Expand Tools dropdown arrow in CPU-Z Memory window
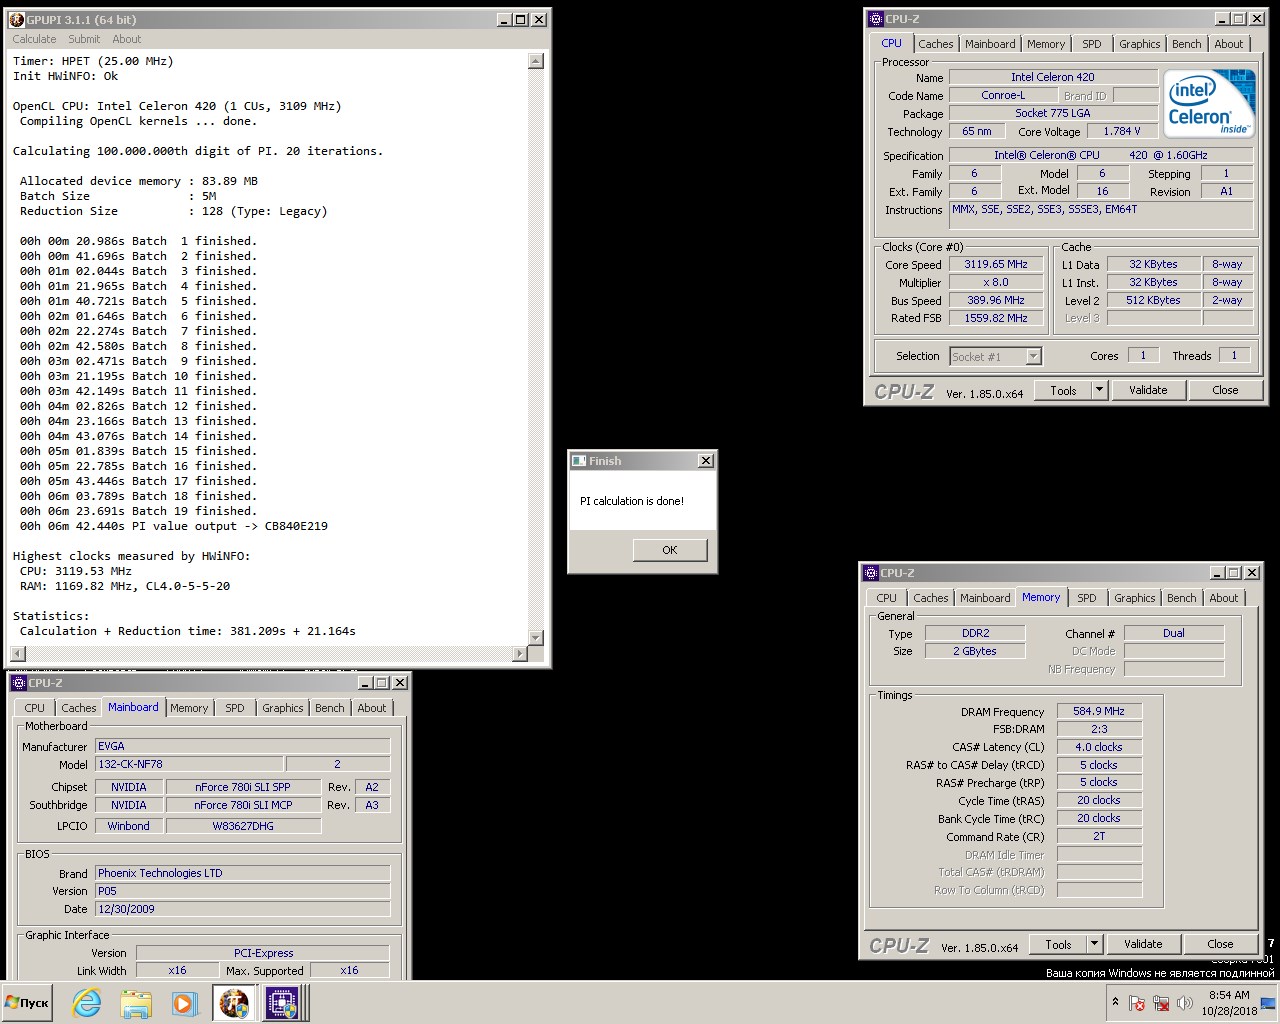1280x1024 pixels. pyautogui.click(x=1094, y=944)
